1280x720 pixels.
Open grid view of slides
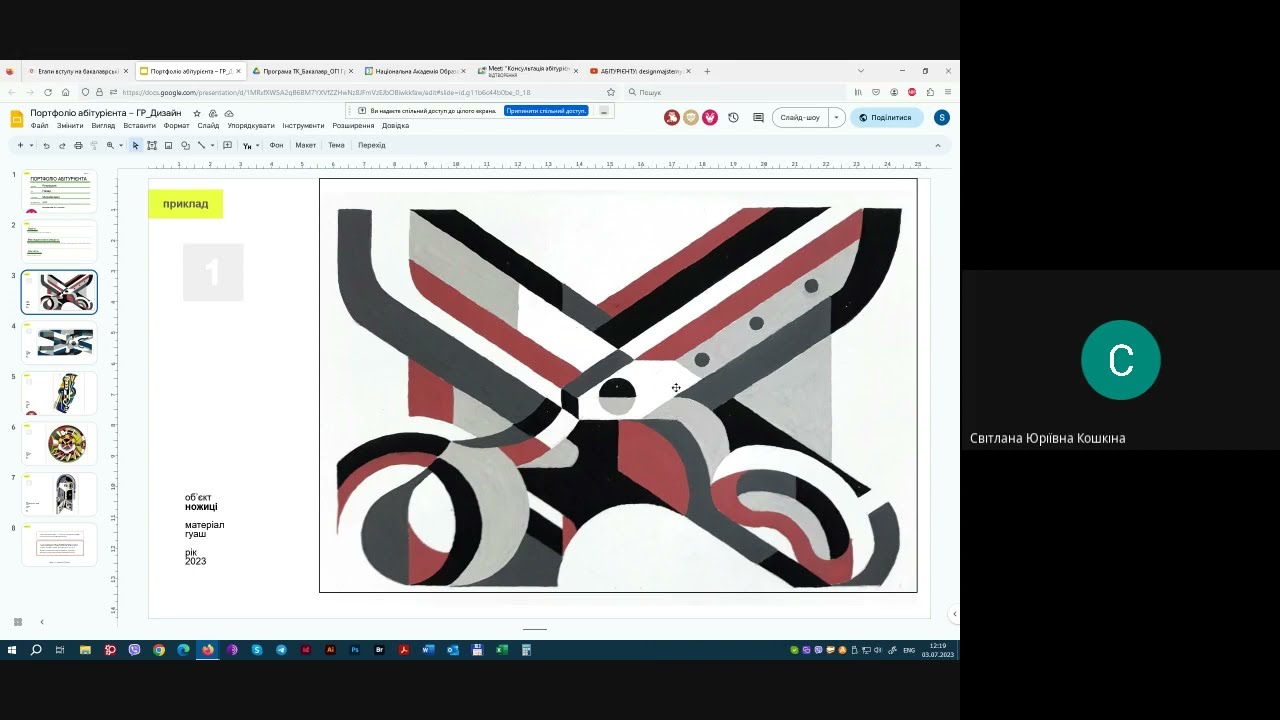pos(18,622)
